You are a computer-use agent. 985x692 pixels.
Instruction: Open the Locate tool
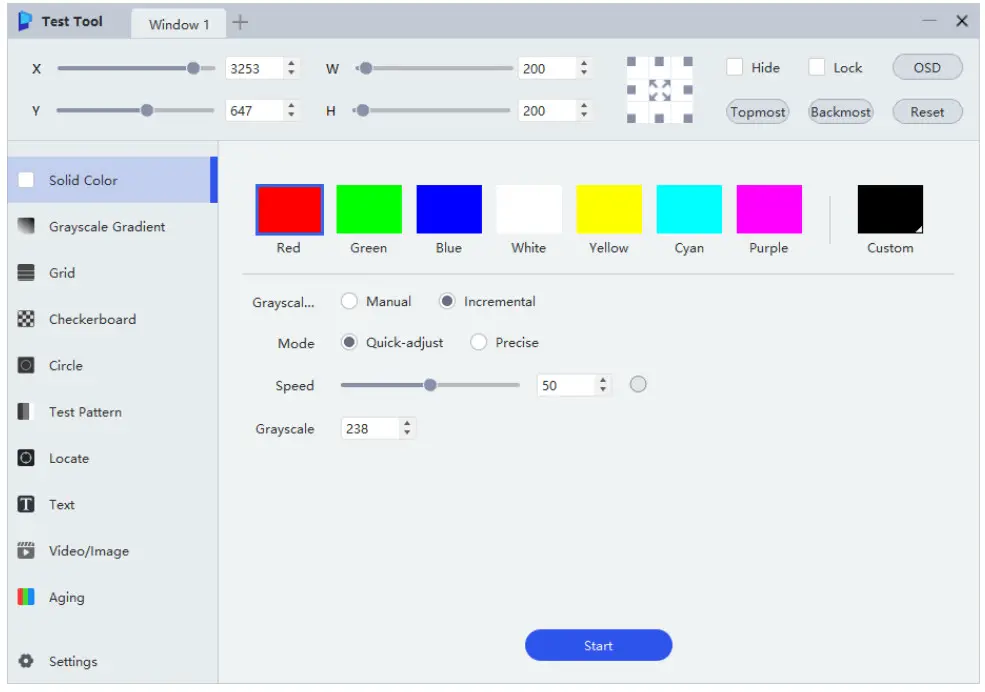73,458
